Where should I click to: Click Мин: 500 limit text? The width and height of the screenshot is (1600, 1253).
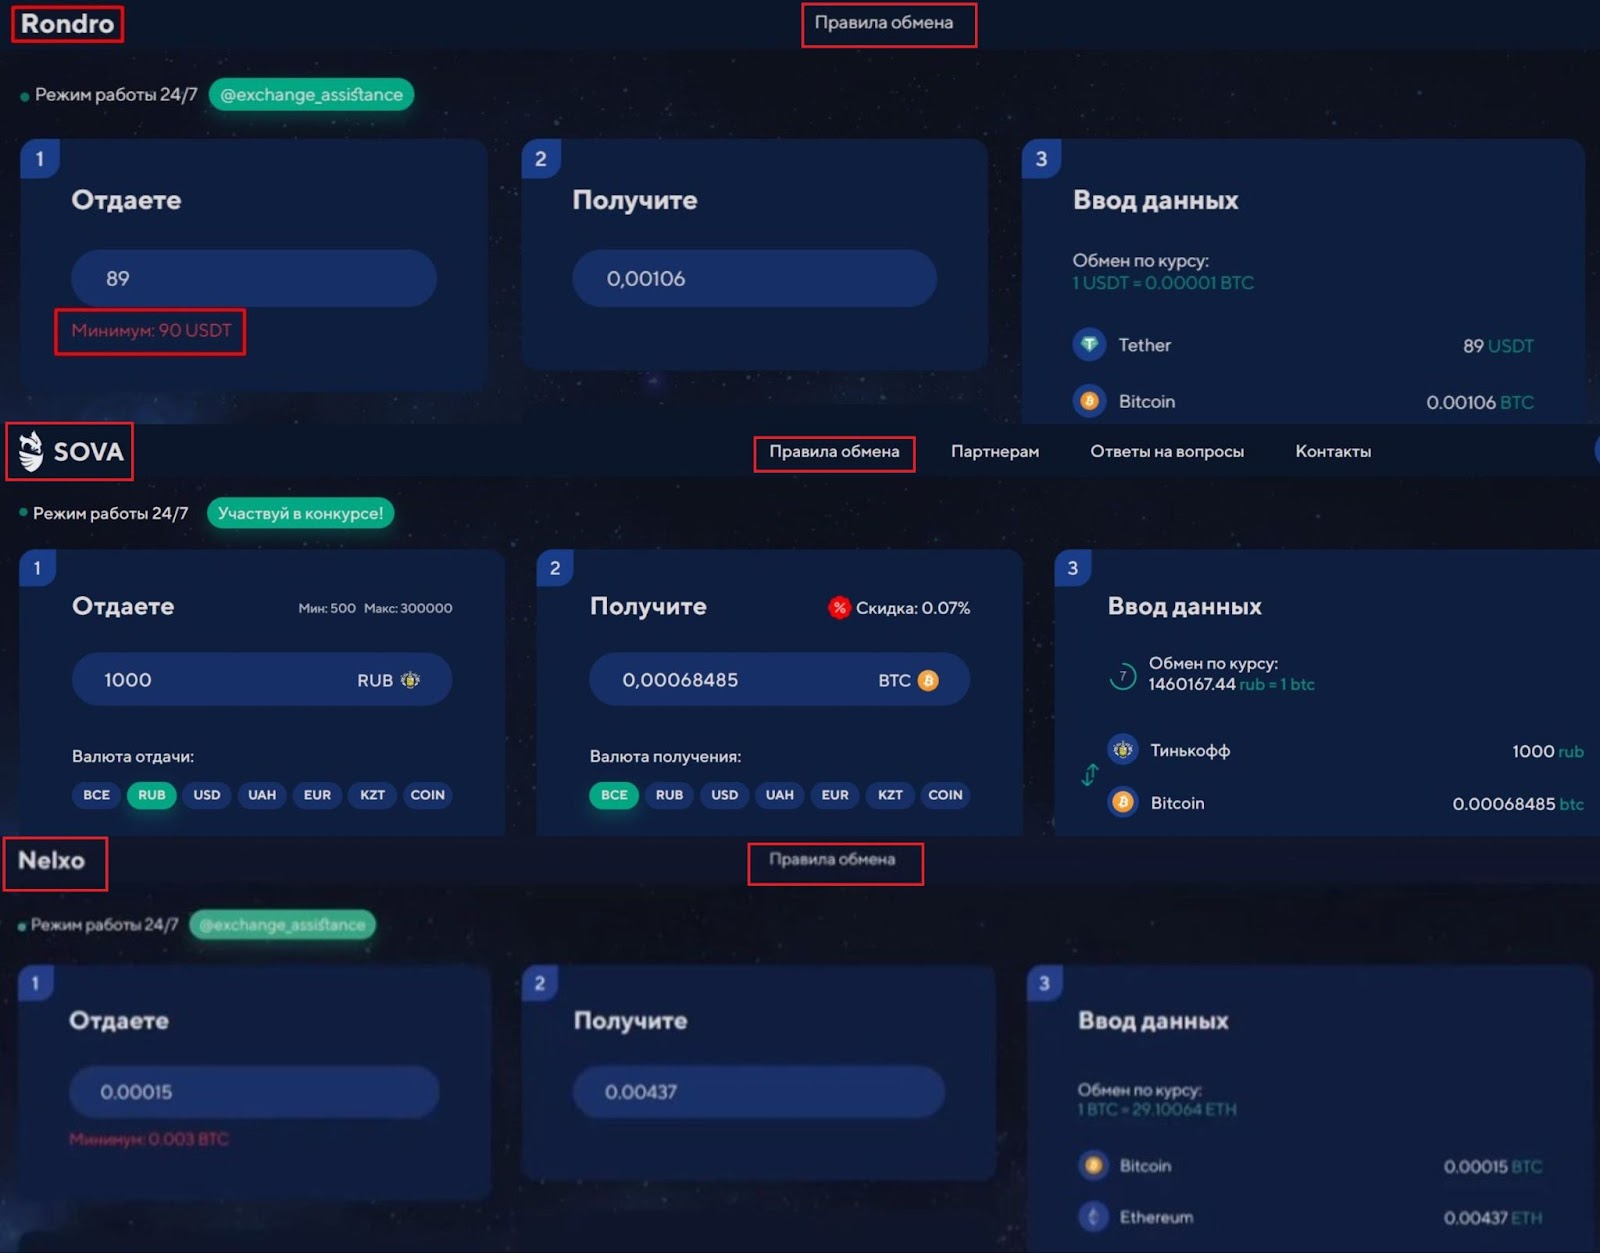(327, 608)
